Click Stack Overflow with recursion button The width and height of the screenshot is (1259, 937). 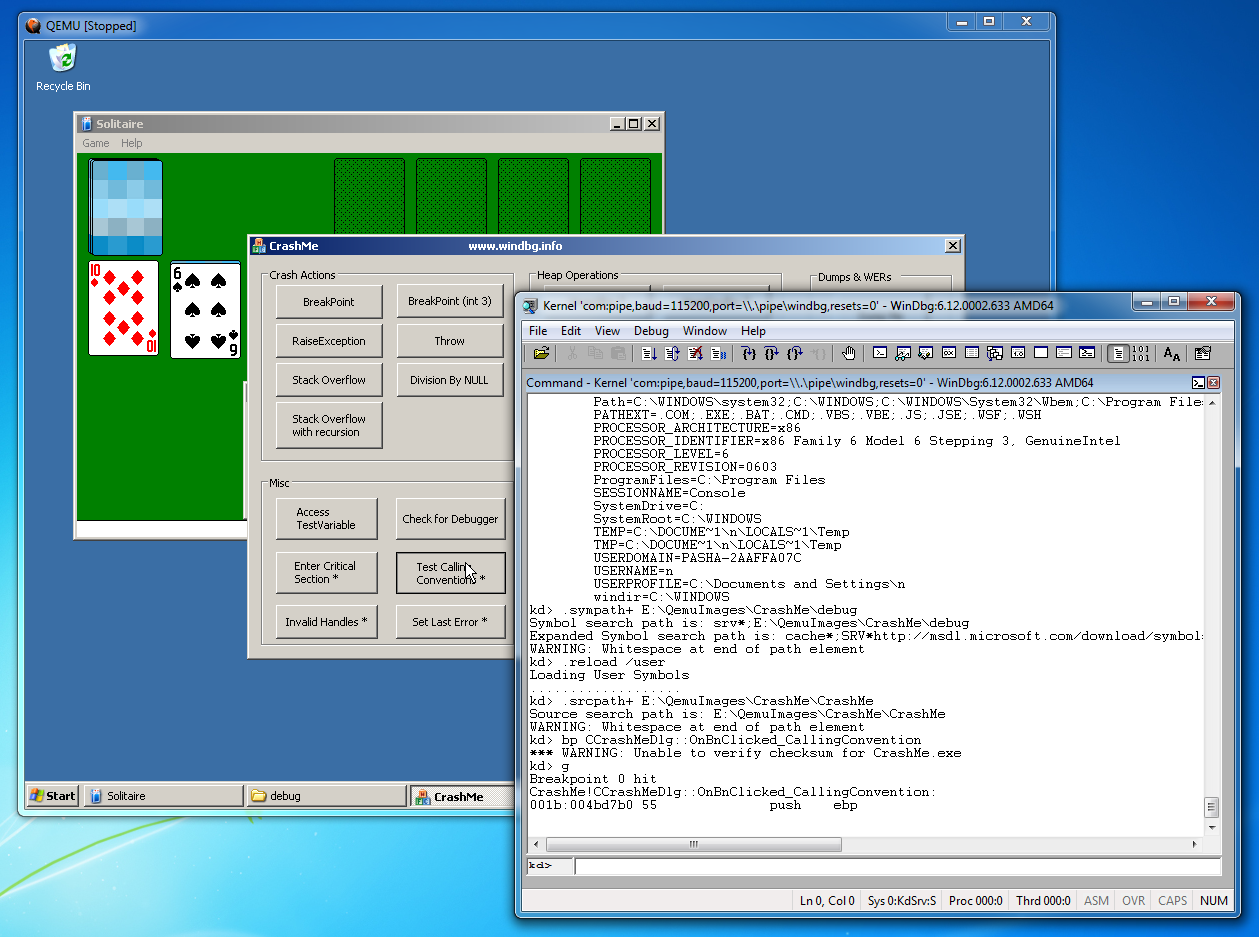tap(329, 425)
